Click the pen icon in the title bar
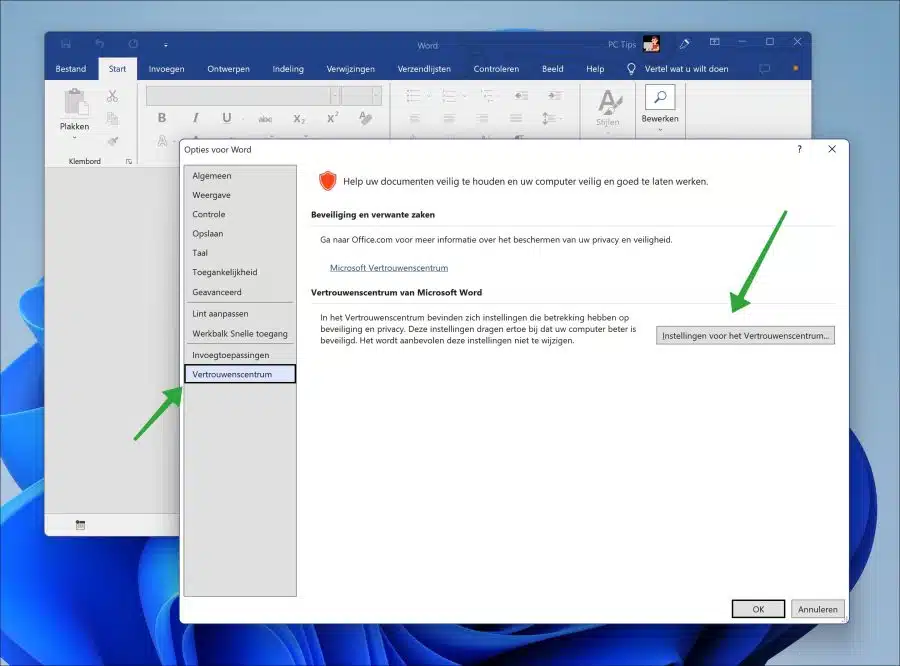 [x=684, y=44]
